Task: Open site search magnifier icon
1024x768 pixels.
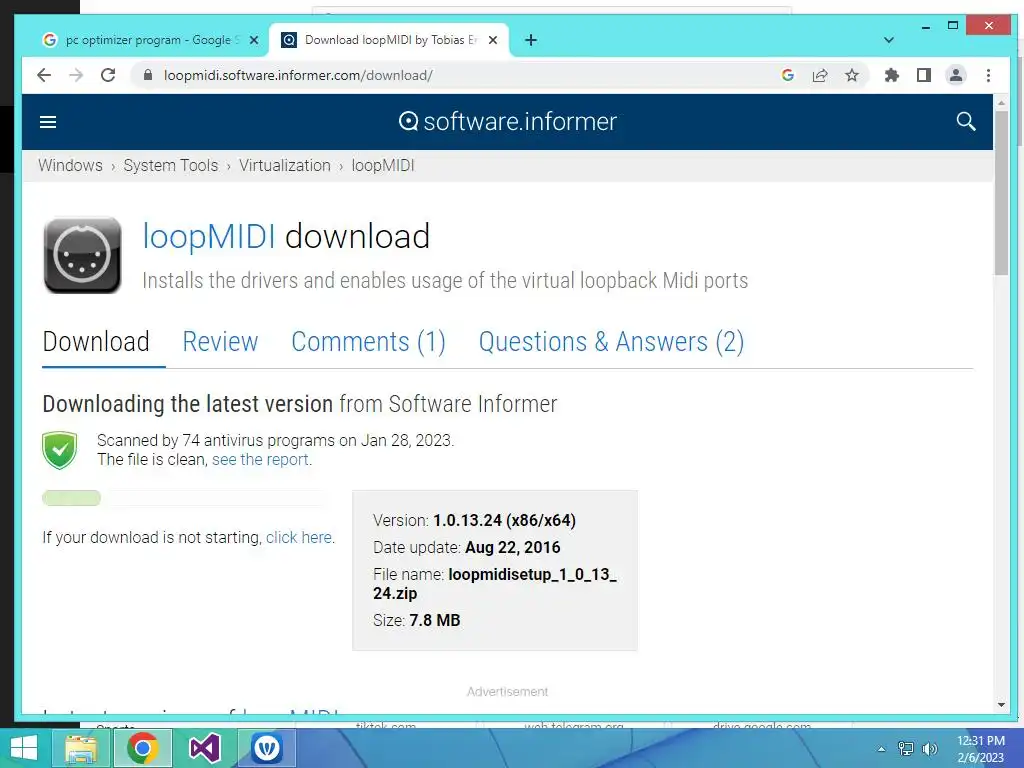Action: pyautogui.click(x=966, y=121)
